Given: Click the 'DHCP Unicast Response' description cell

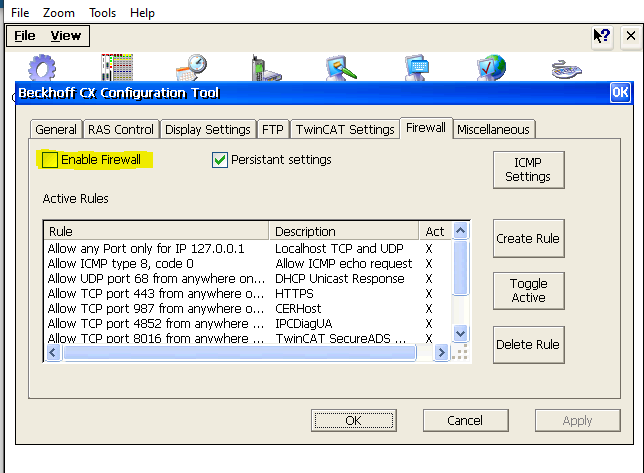Looking at the screenshot, I should pos(340,279).
